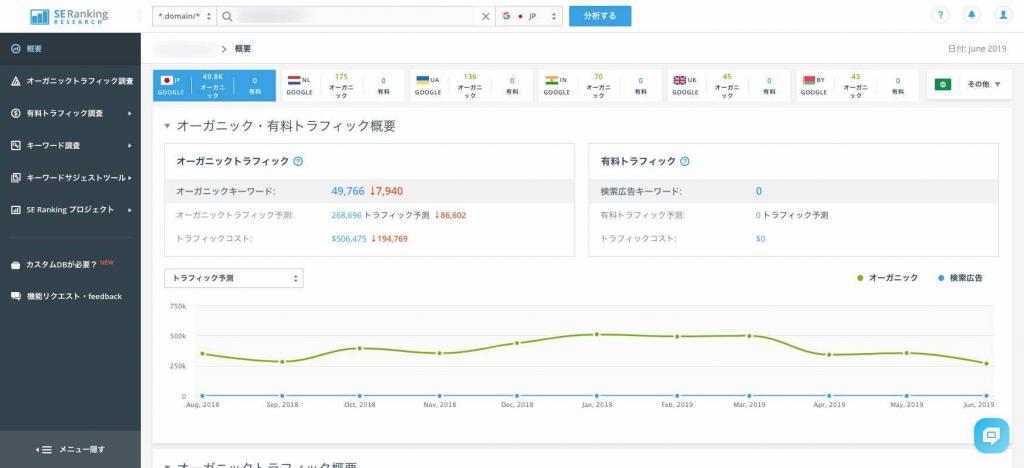This screenshot has height=468, width=1024.
Task: Click the Jan, 2019 organic data point
Action: pyautogui.click(x=596, y=334)
